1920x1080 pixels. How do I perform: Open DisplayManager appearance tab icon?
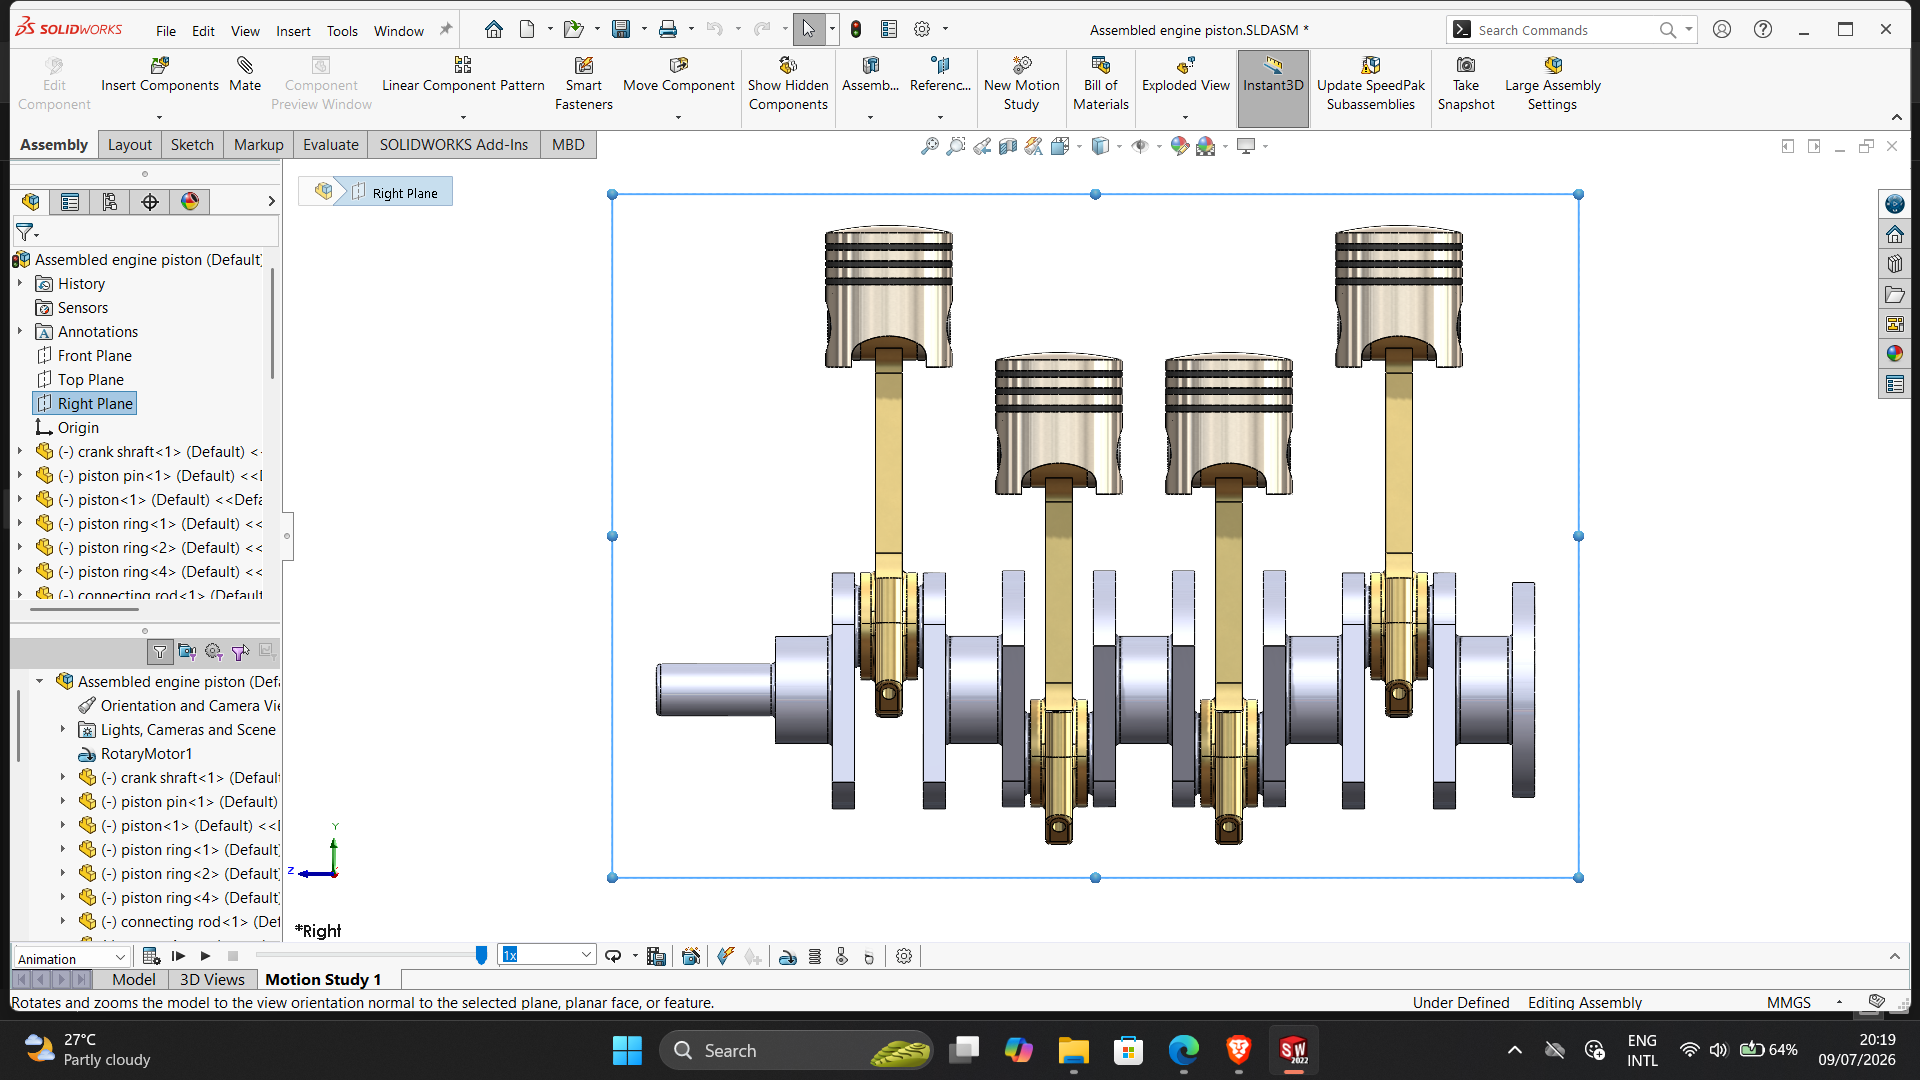pos(189,202)
